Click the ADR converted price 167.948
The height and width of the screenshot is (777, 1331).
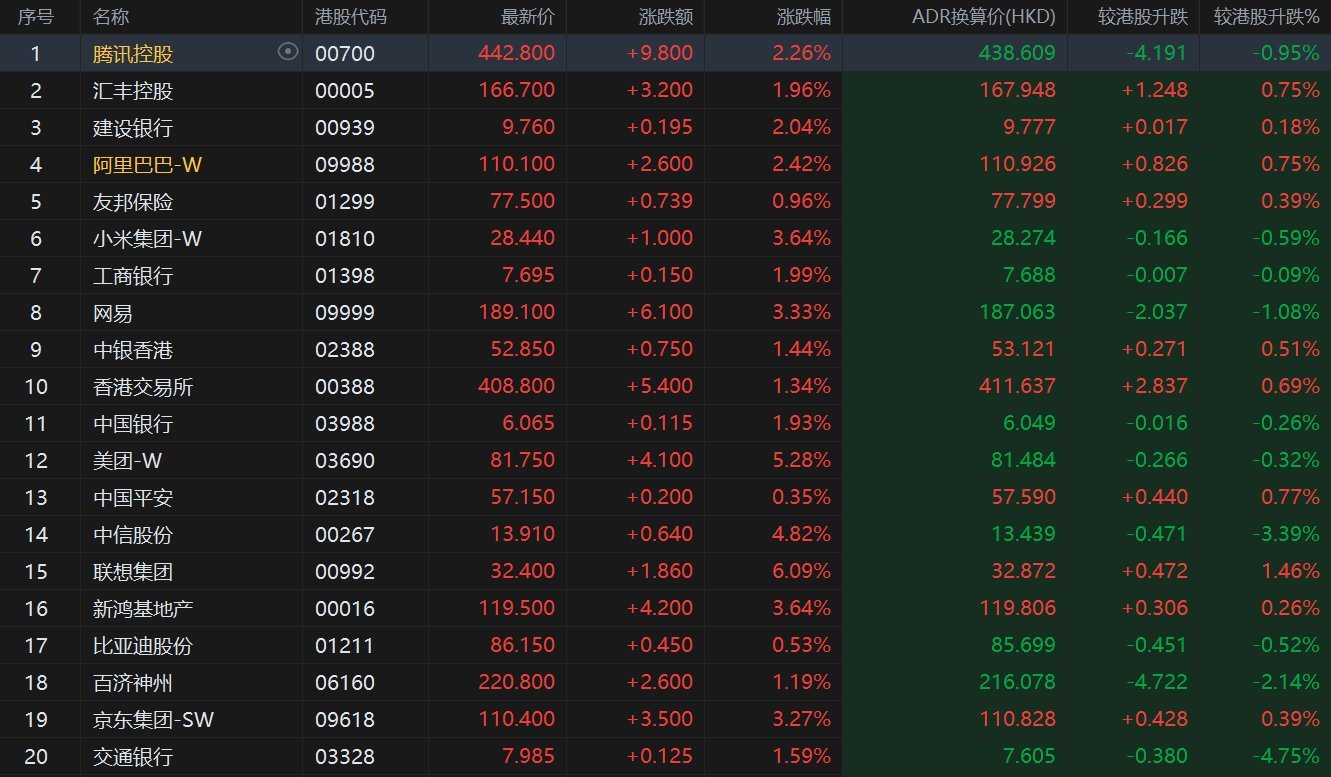[1017, 91]
